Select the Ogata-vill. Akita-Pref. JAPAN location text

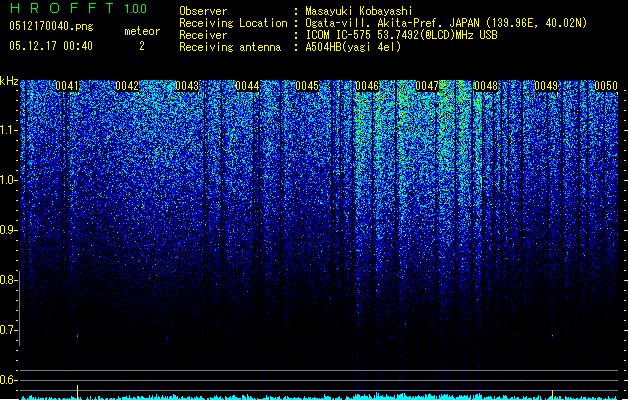coord(446,23)
